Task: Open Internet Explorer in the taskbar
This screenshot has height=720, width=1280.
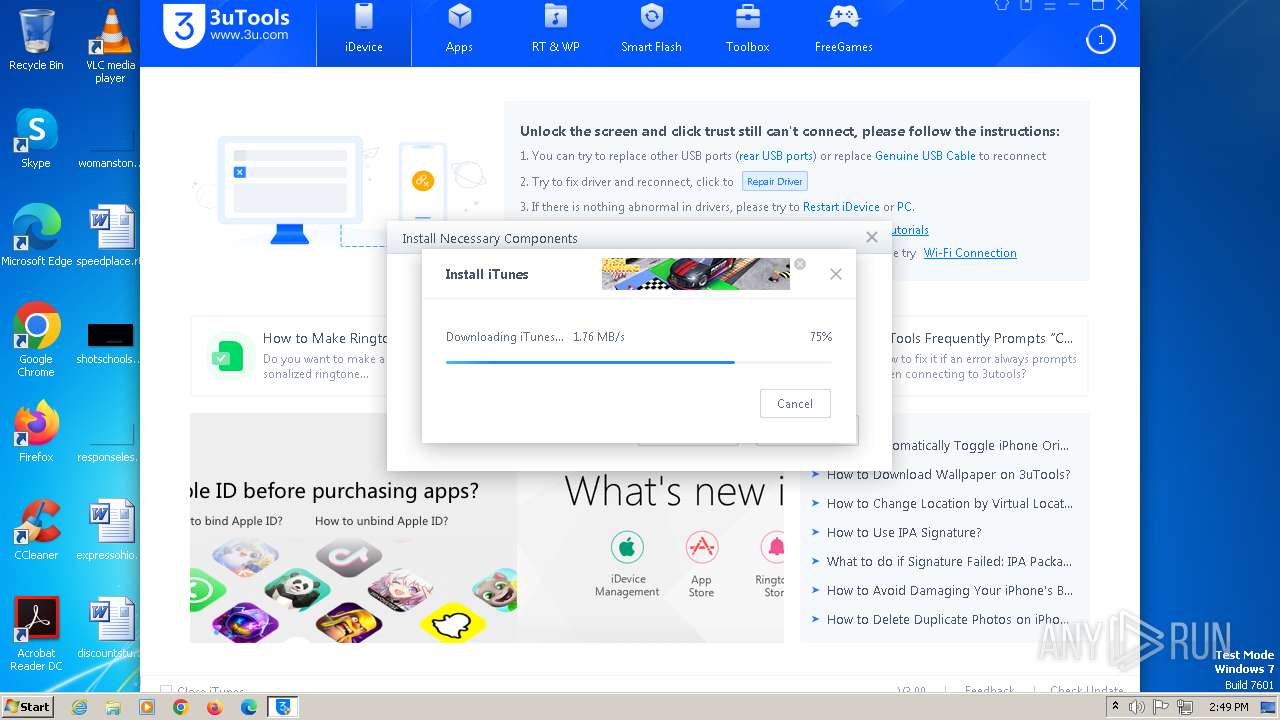Action: tap(79, 707)
